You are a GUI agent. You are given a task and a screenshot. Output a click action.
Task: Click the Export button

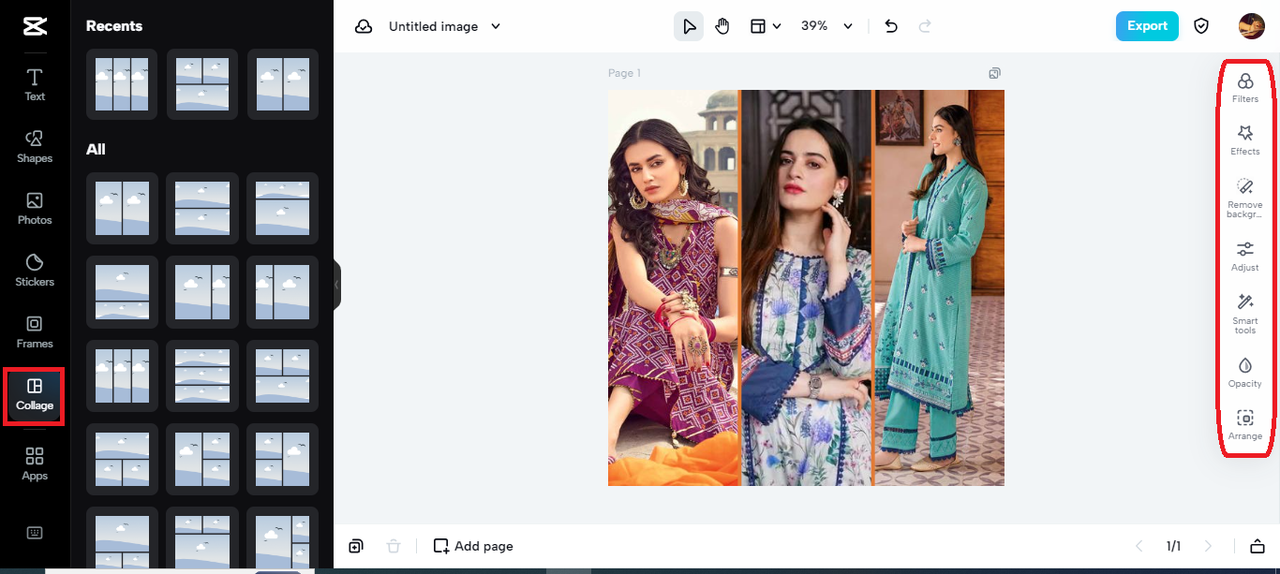[1147, 26]
